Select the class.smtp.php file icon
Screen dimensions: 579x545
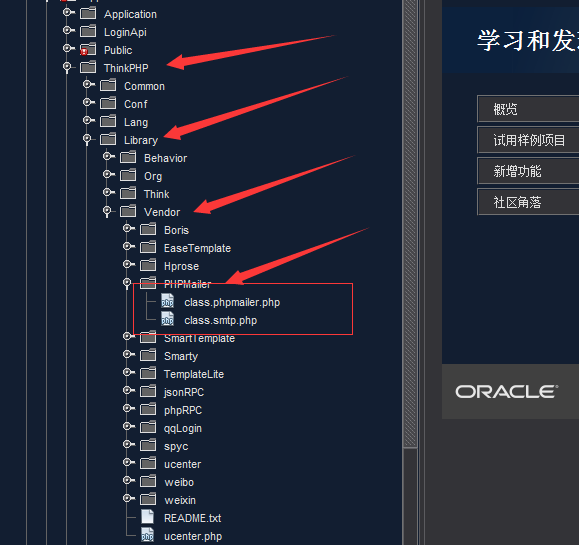(x=167, y=319)
